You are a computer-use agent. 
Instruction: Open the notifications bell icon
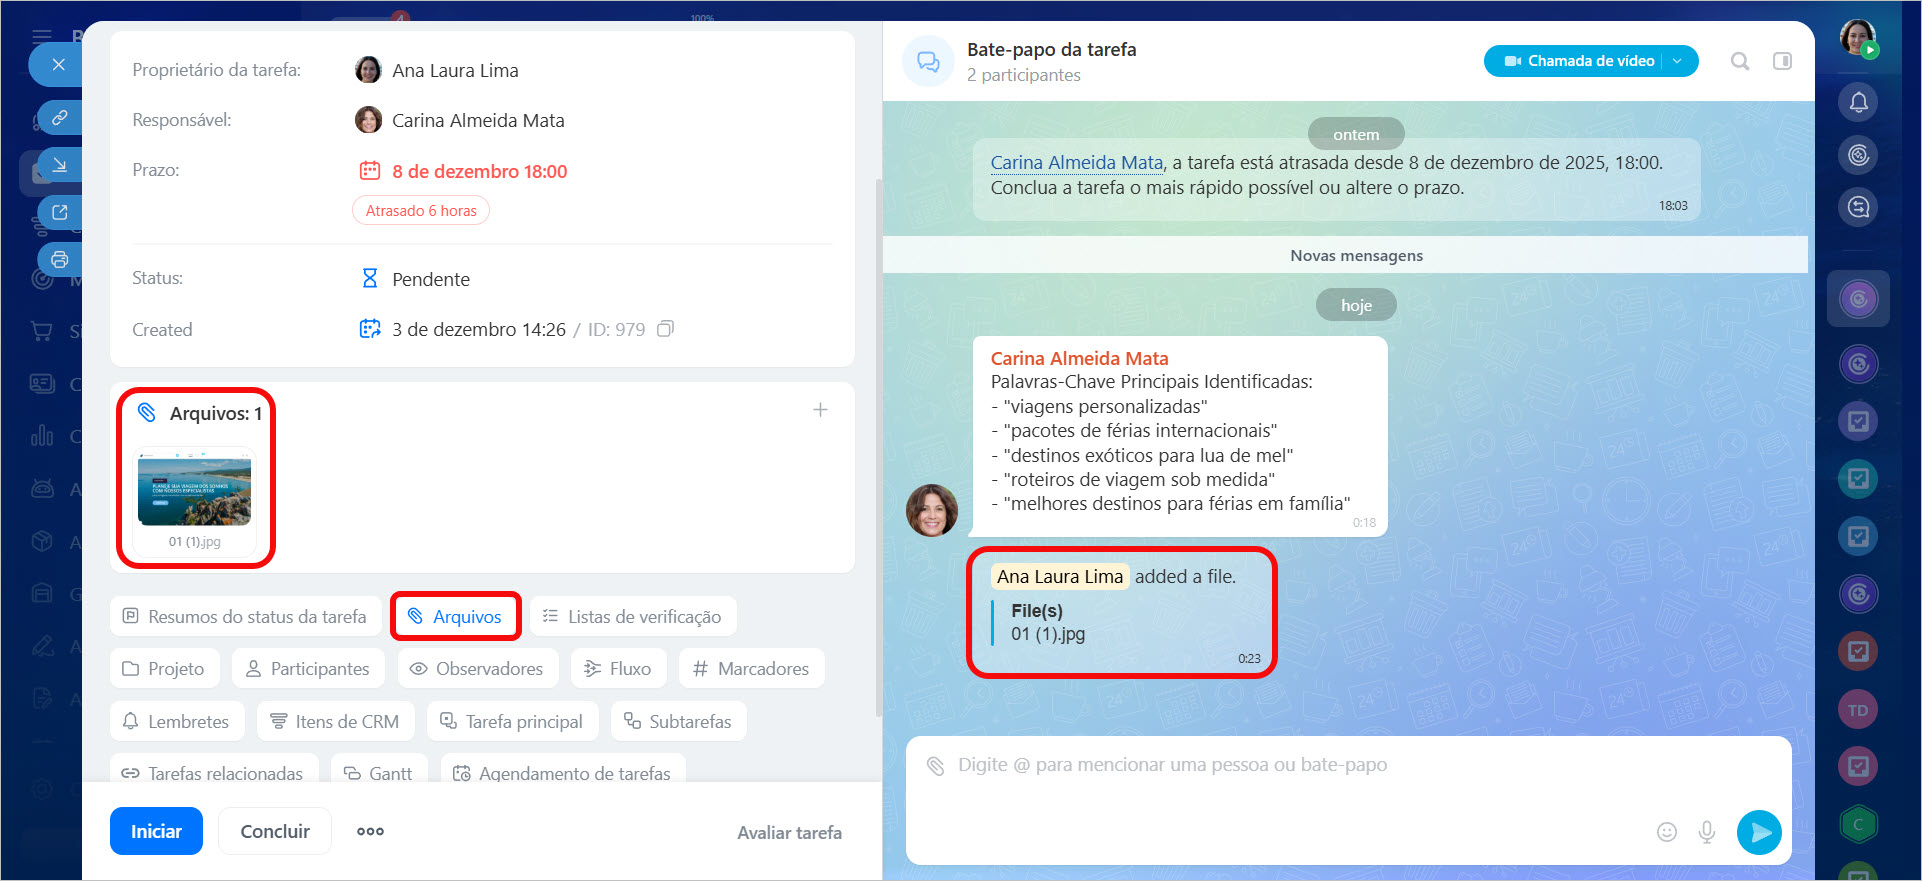[x=1858, y=102]
